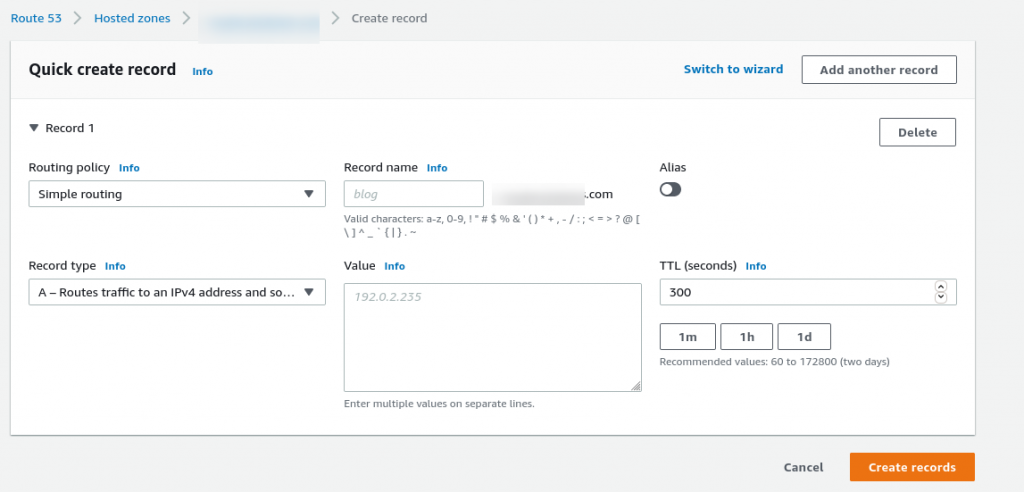The width and height of the screenshot is (1024, 492).
Task: Delete Record 1
Action: (918, 132)
